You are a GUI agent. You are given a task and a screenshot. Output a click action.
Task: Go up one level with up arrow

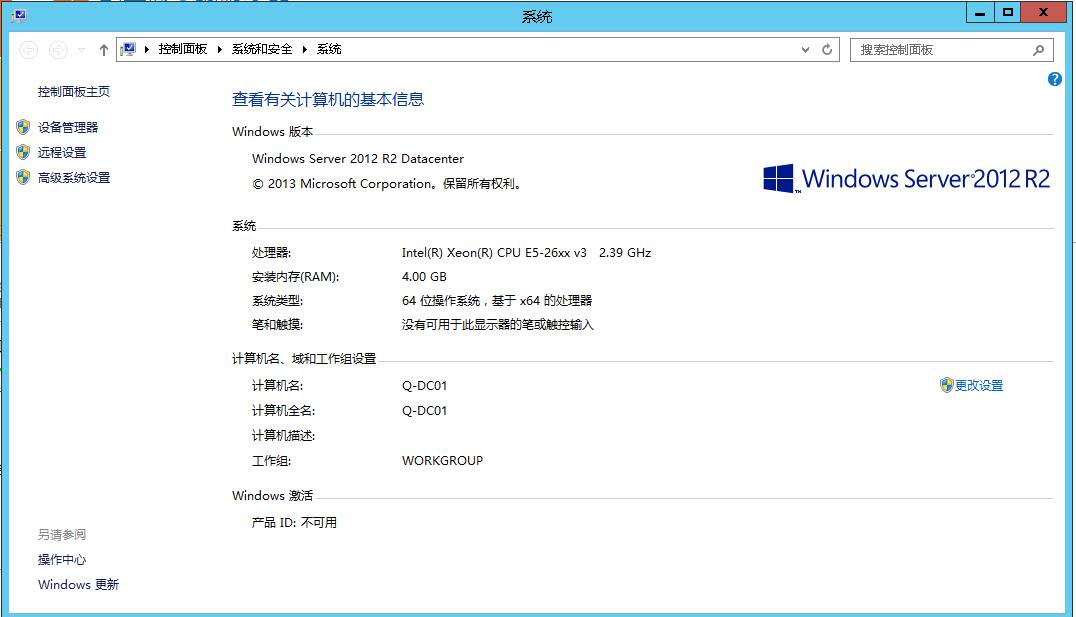click(104, 49)
